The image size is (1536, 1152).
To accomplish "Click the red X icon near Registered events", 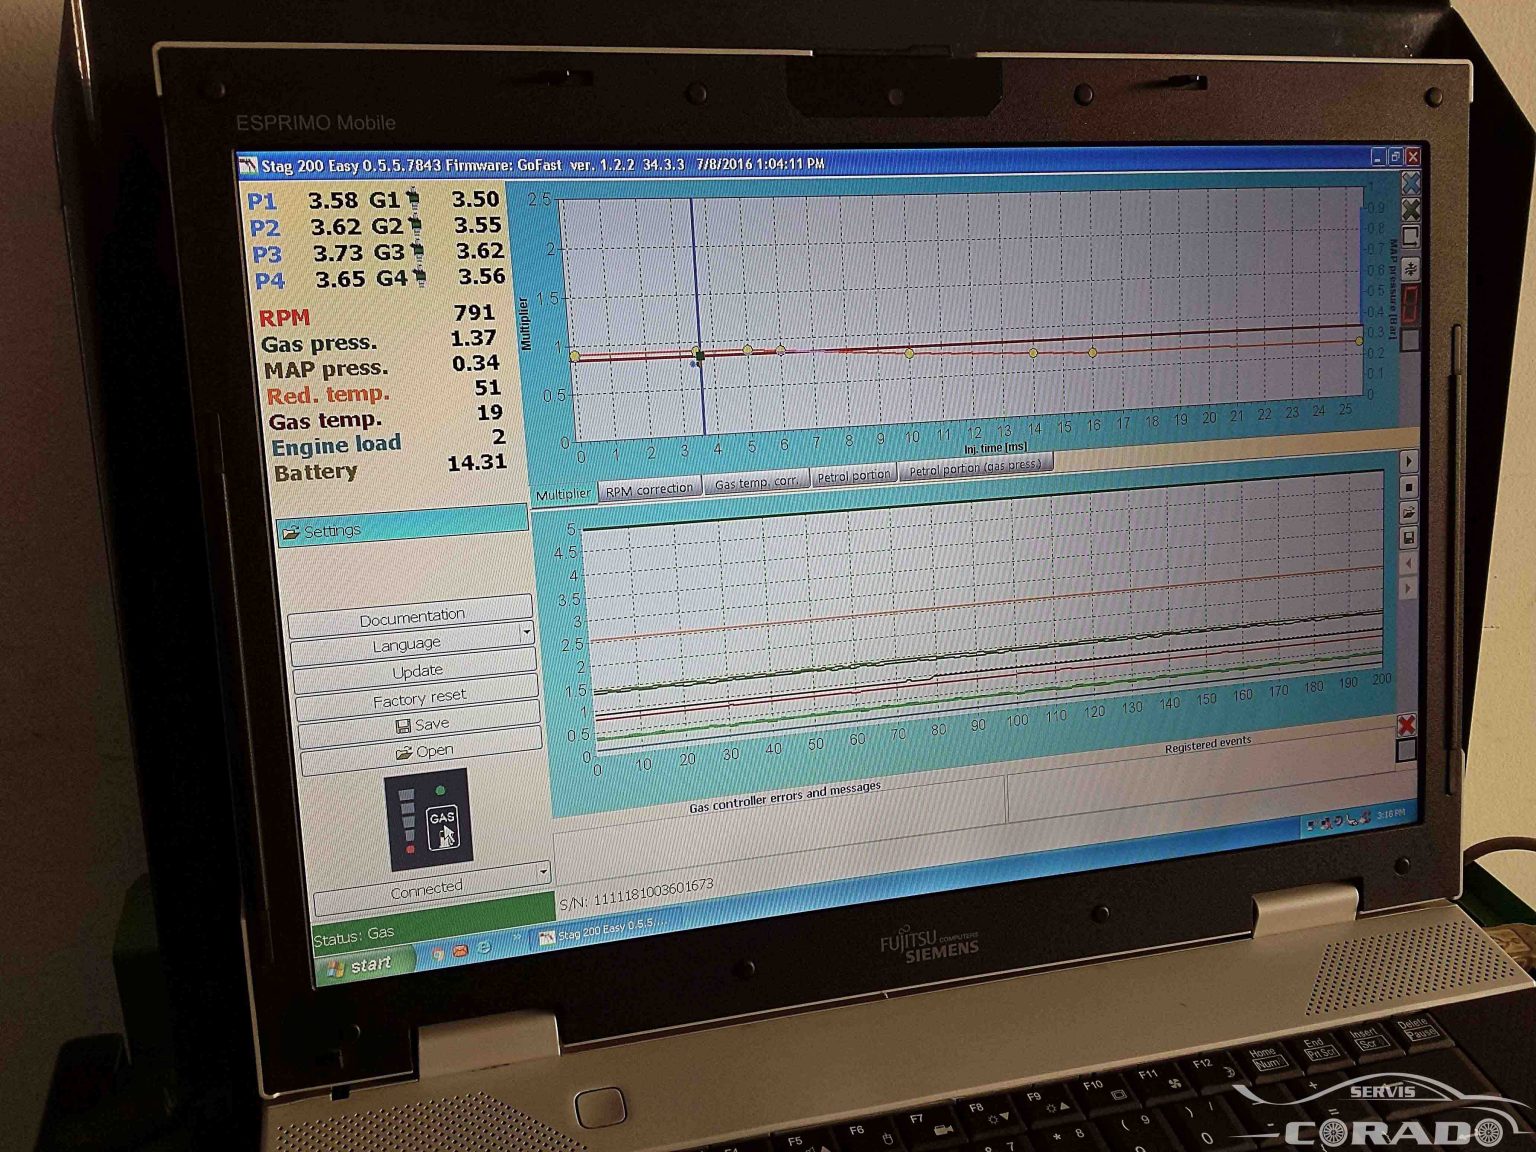I will coord(1406,725).
